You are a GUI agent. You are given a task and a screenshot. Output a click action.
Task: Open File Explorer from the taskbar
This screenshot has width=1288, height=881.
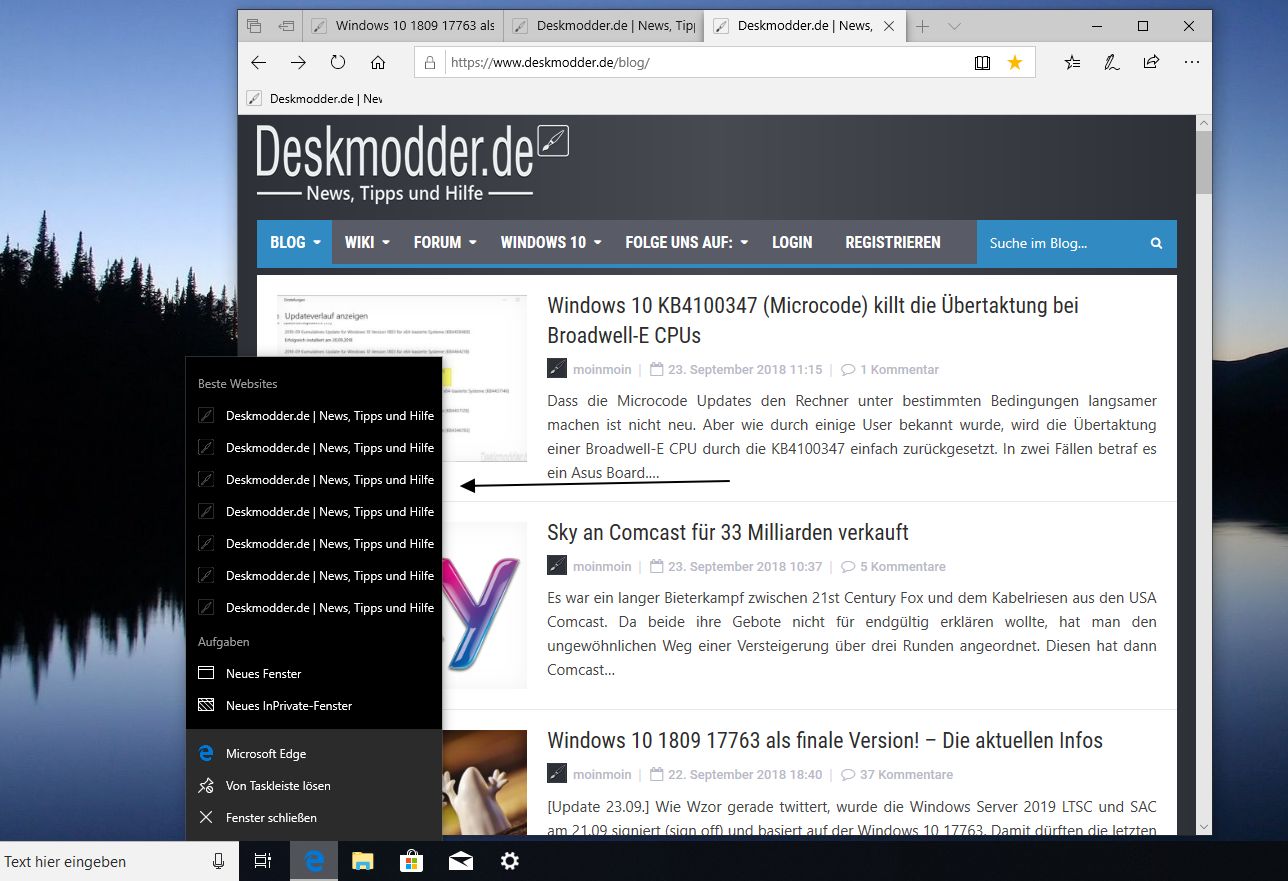tap(363, 861)
